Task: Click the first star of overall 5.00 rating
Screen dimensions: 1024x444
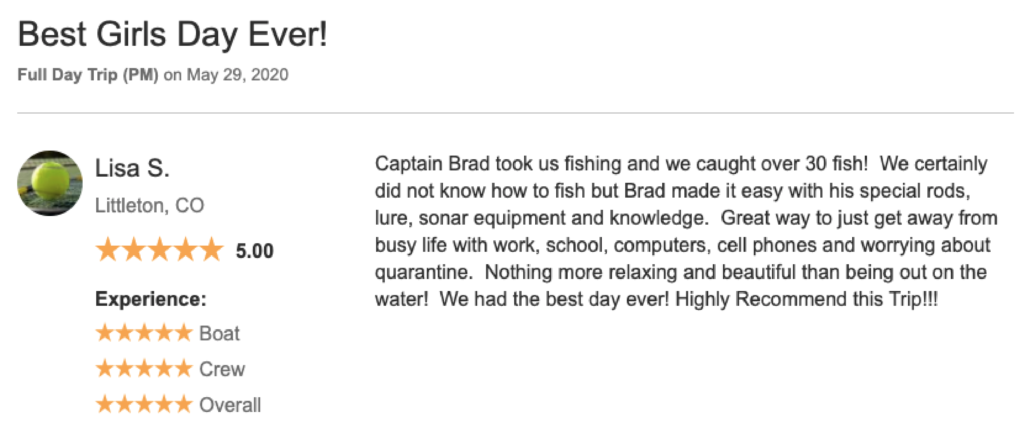Action: tap(108, 250)
